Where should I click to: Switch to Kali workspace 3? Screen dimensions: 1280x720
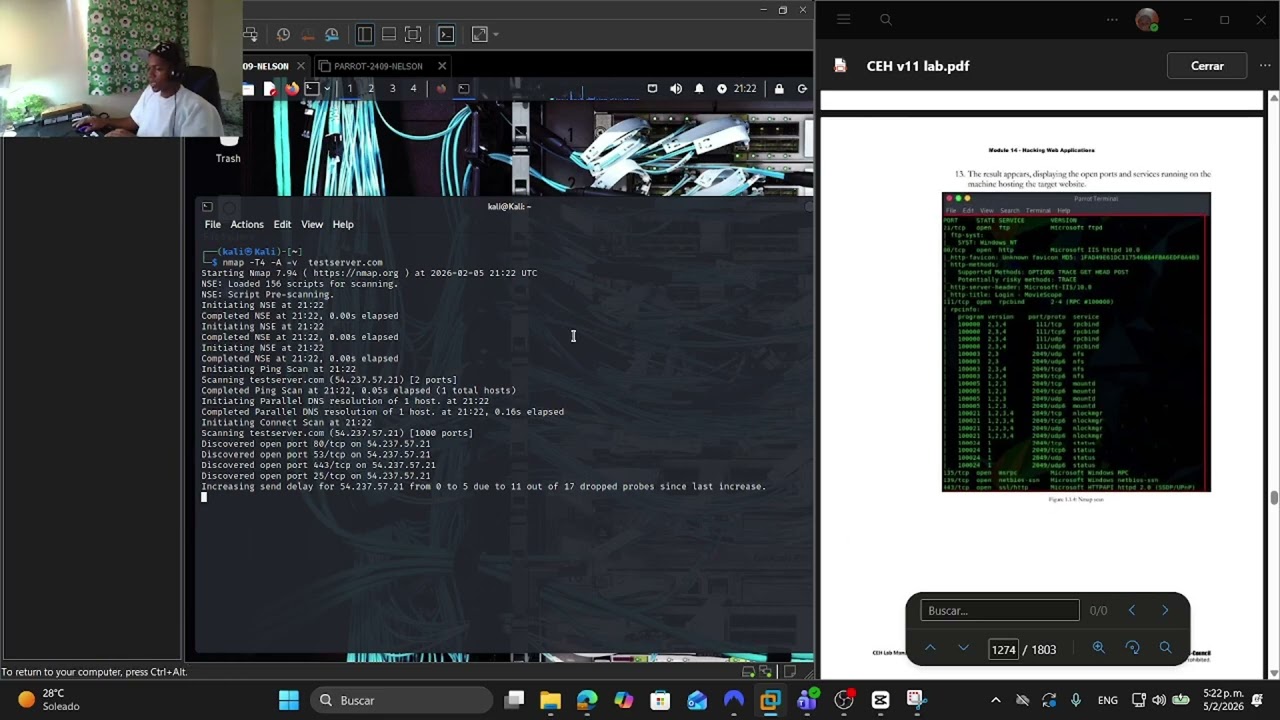pyautogui.click(x=392, y=89)
